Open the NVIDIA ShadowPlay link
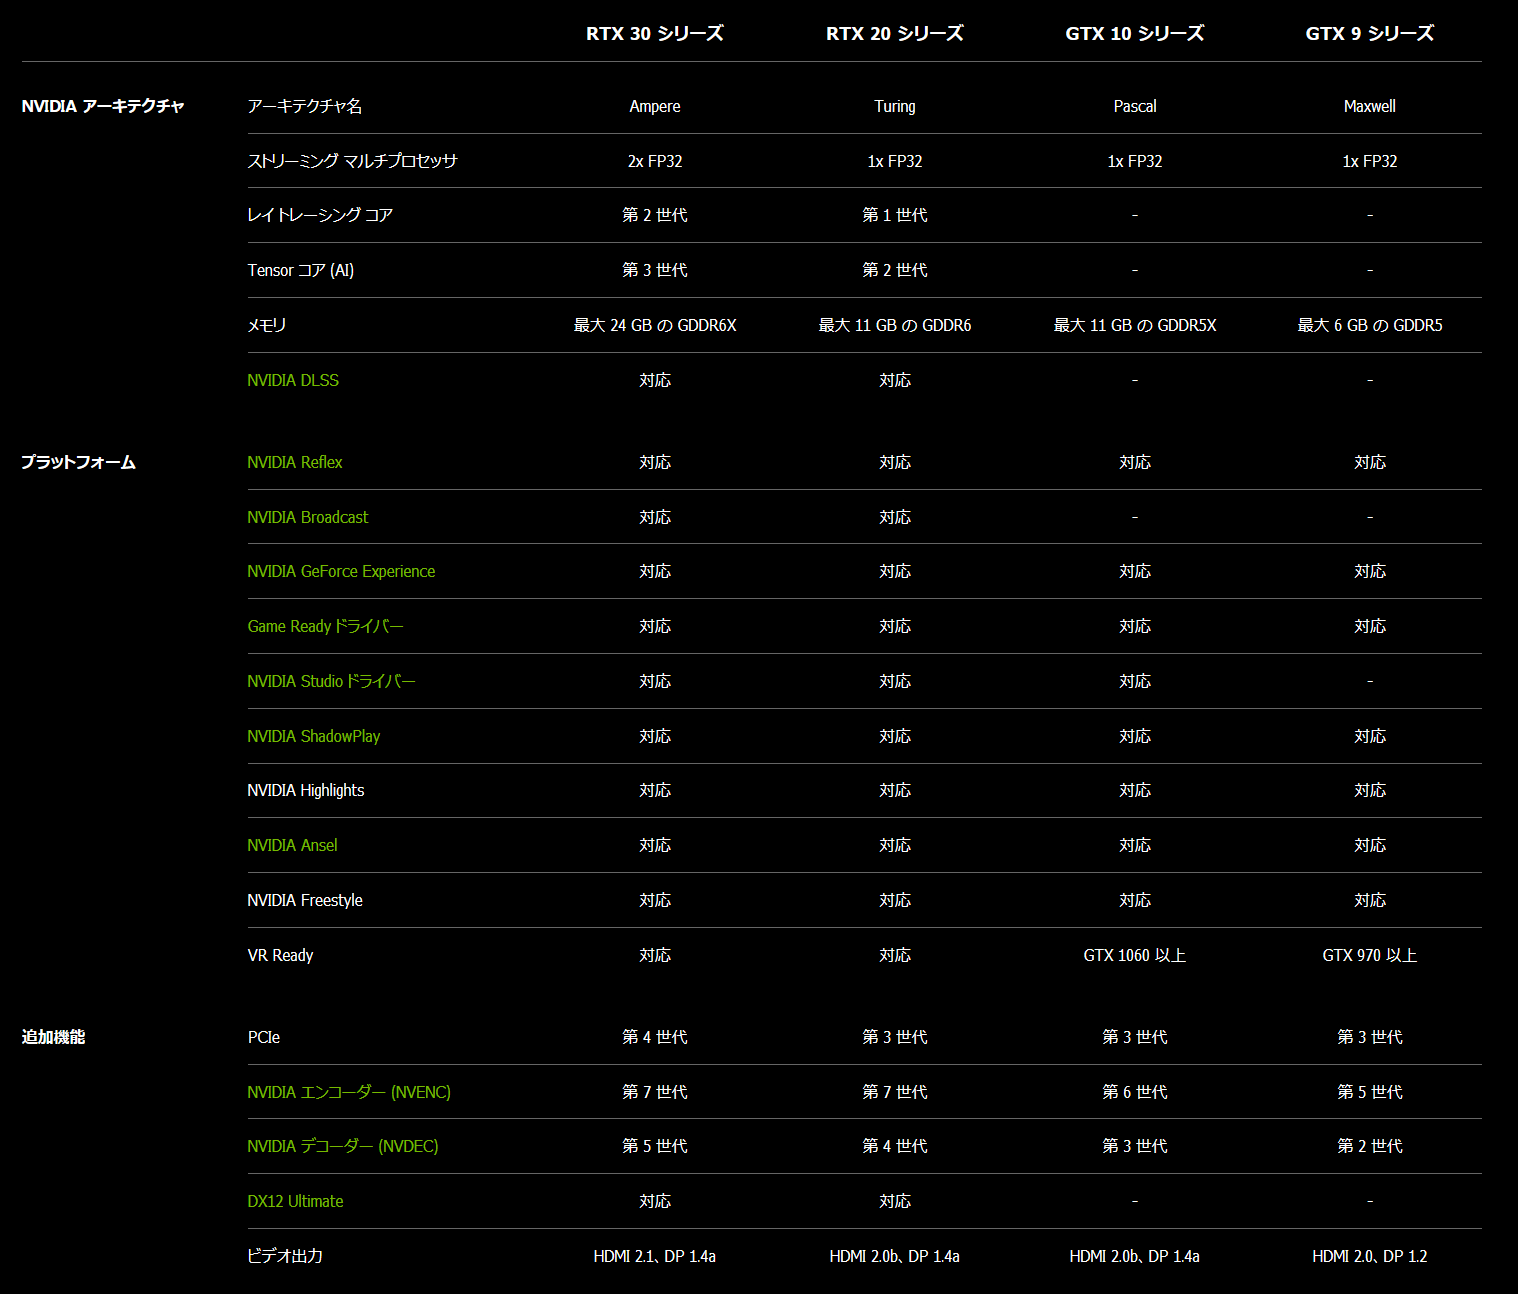The height and width of the screenshot is (1294, 1518). (x=314, y=736)
